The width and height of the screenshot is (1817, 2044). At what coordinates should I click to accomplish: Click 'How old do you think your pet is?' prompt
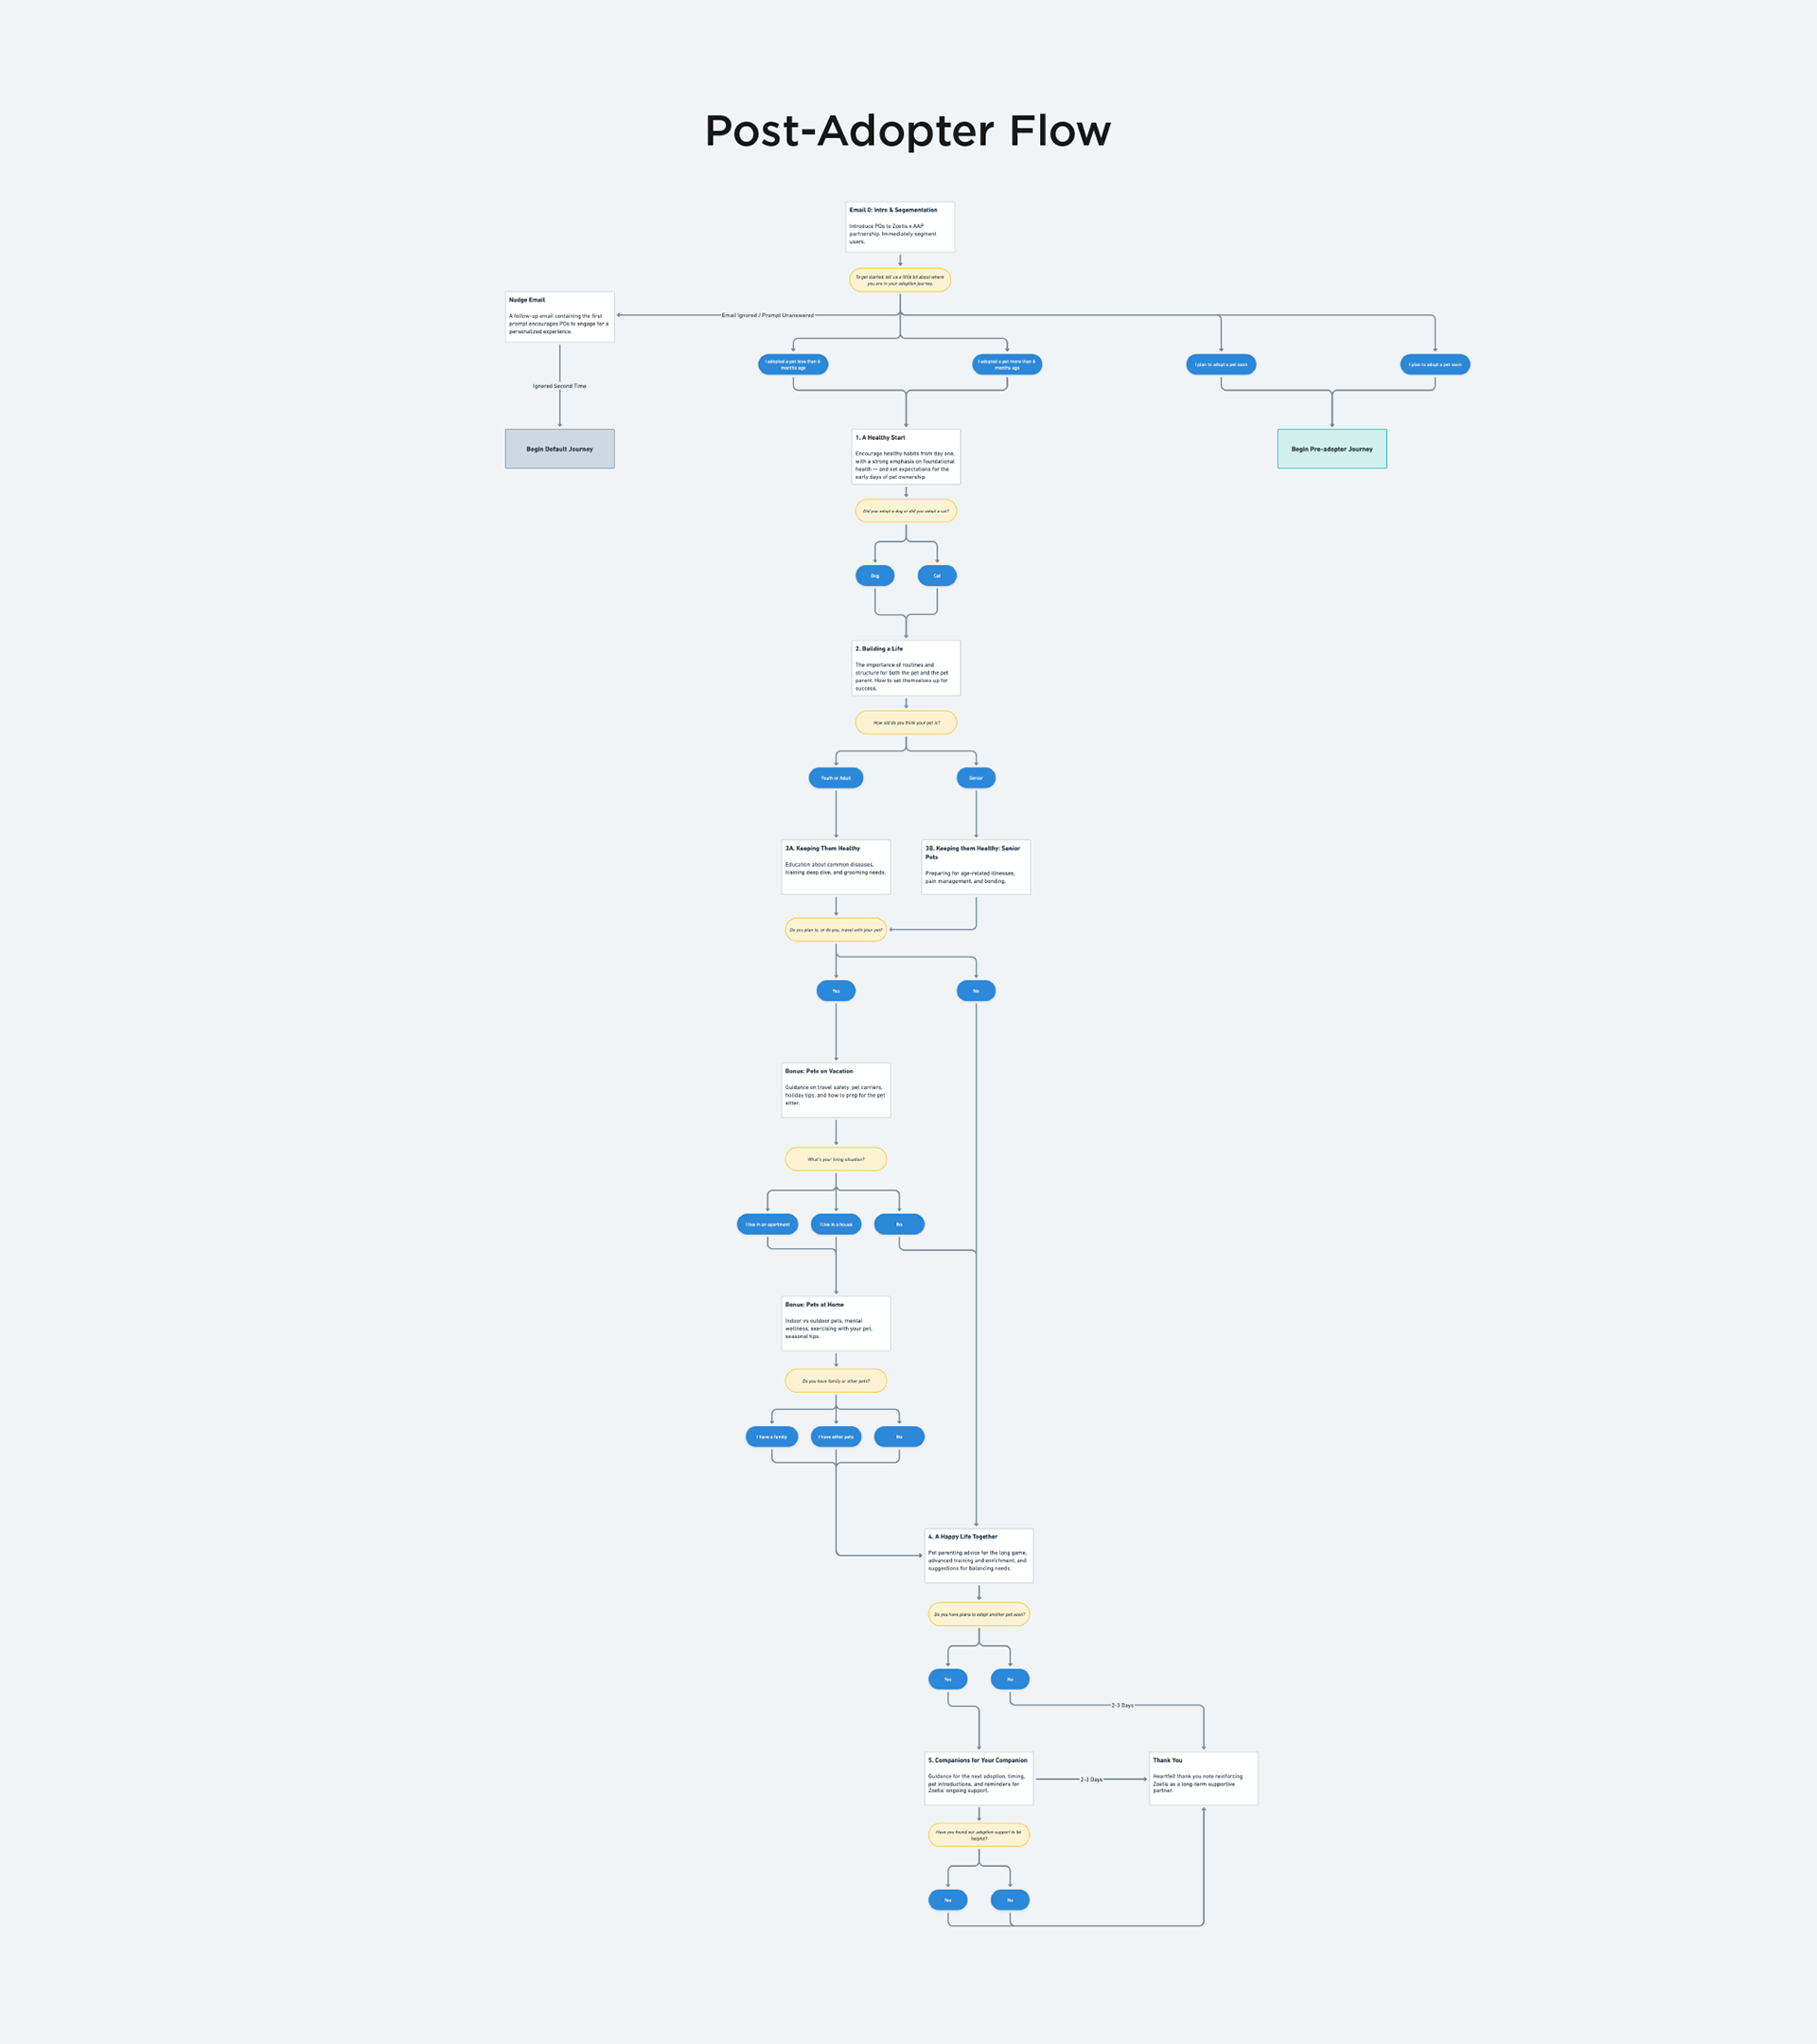[x=906, y=722]
